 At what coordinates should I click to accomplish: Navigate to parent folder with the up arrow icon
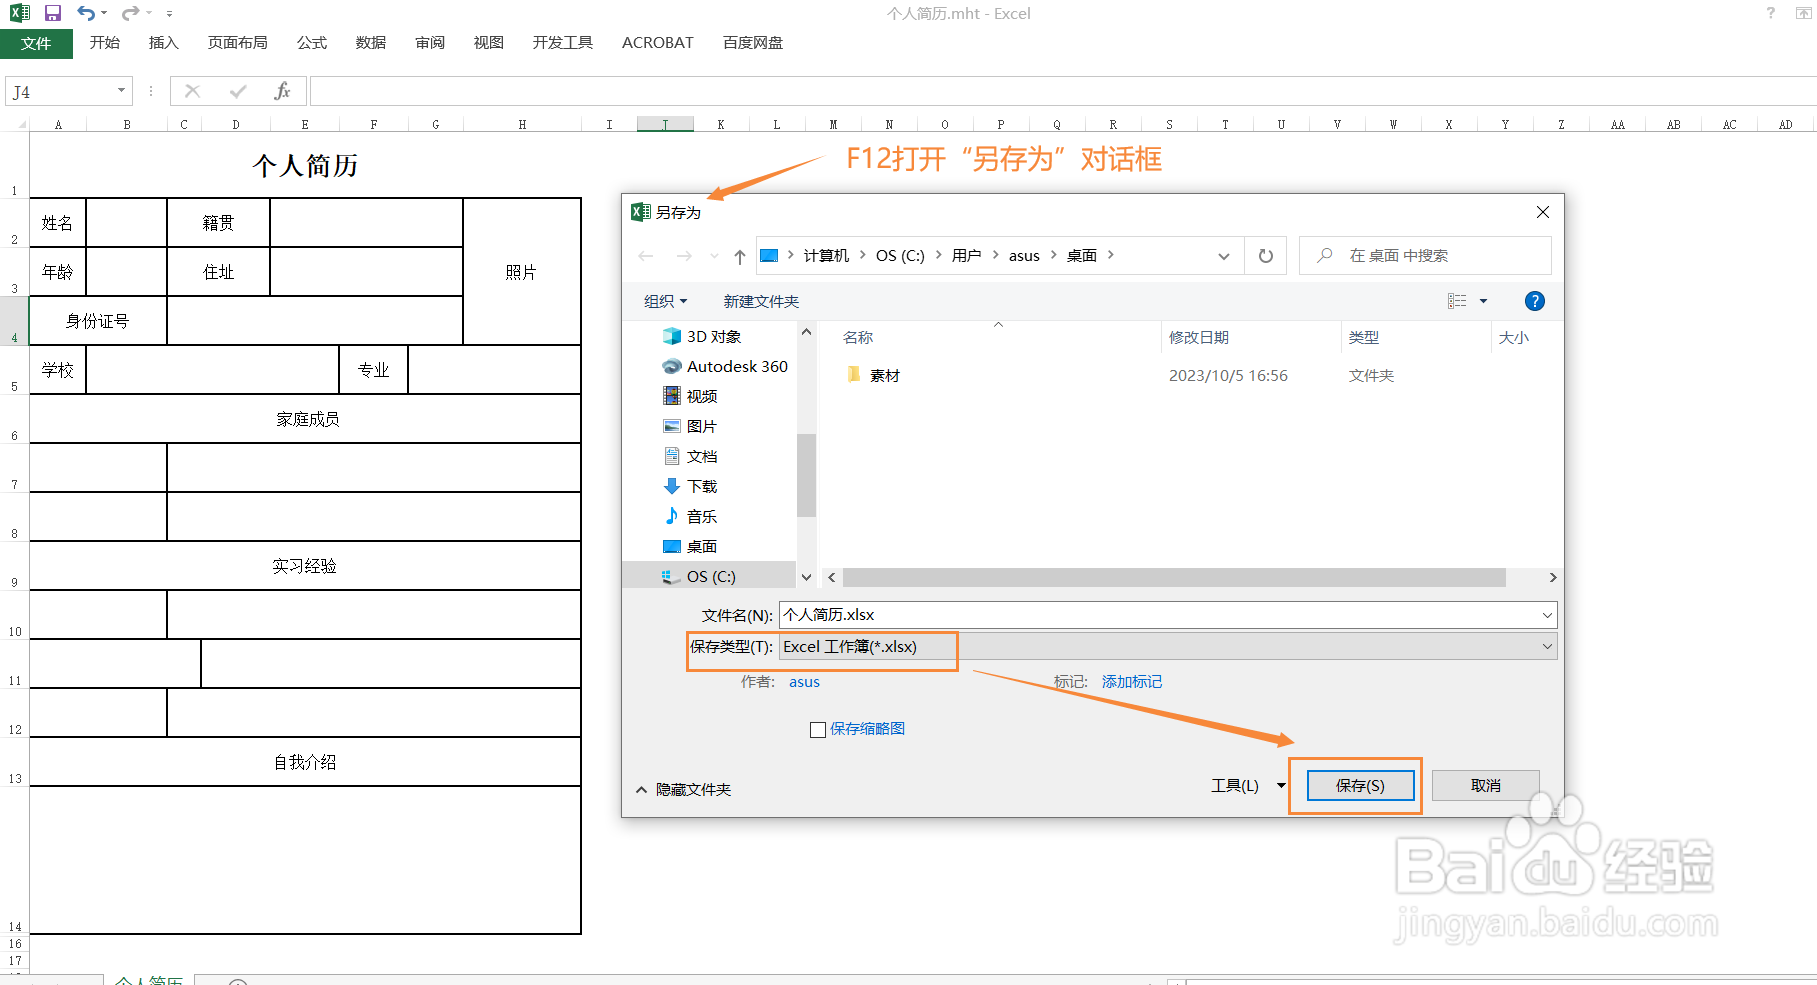738,255
